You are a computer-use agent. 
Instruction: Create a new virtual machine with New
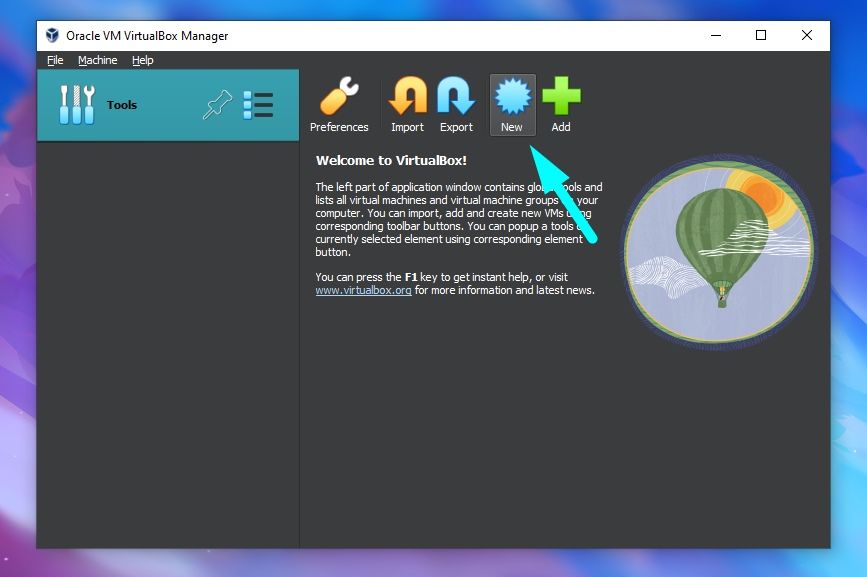(513, 105)
